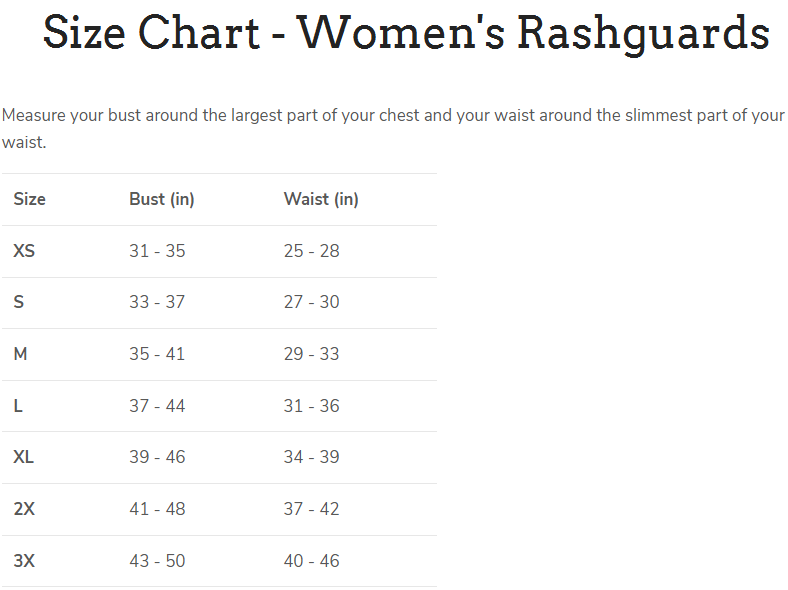Viewport: 788px width, 590px height.
Task: Click the Bust (in) column header
Action: pyautogui.click(x=161, y=199)
